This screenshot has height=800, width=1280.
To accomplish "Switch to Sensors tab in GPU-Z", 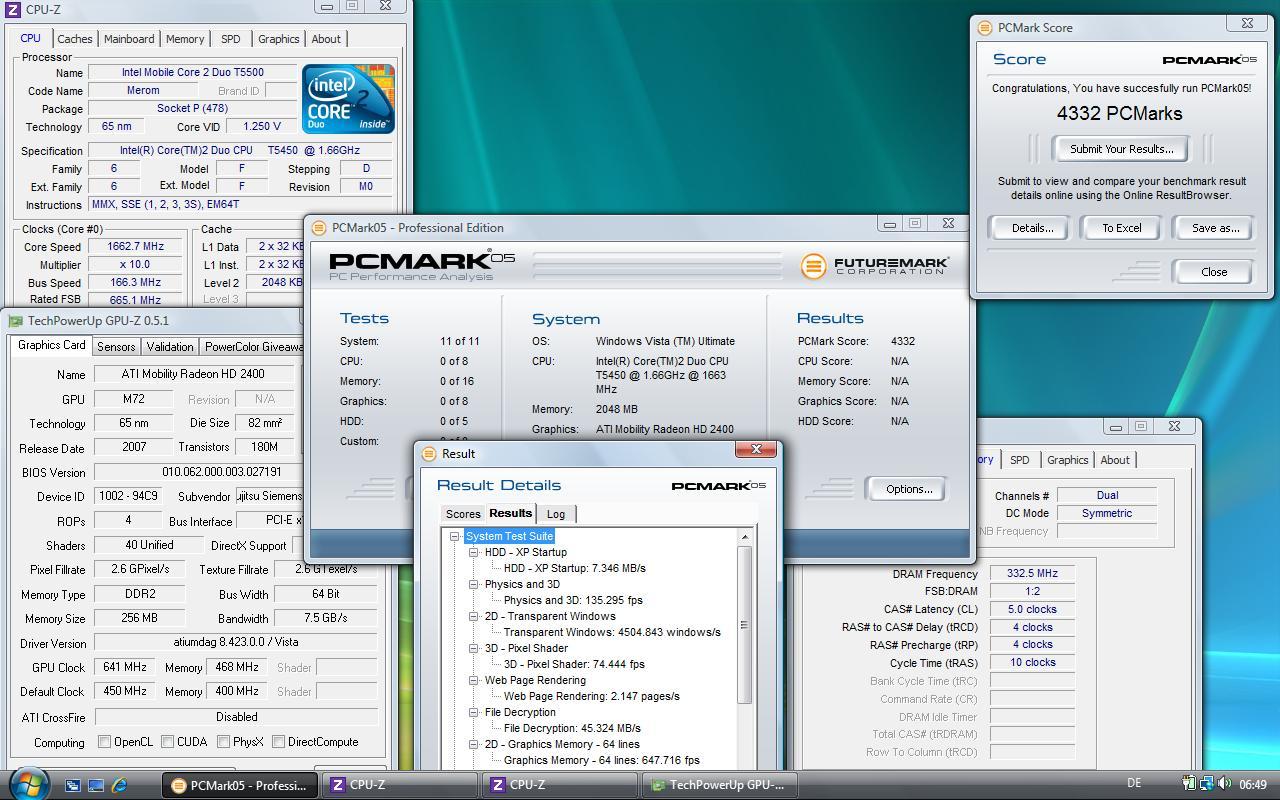I will 116,346.
